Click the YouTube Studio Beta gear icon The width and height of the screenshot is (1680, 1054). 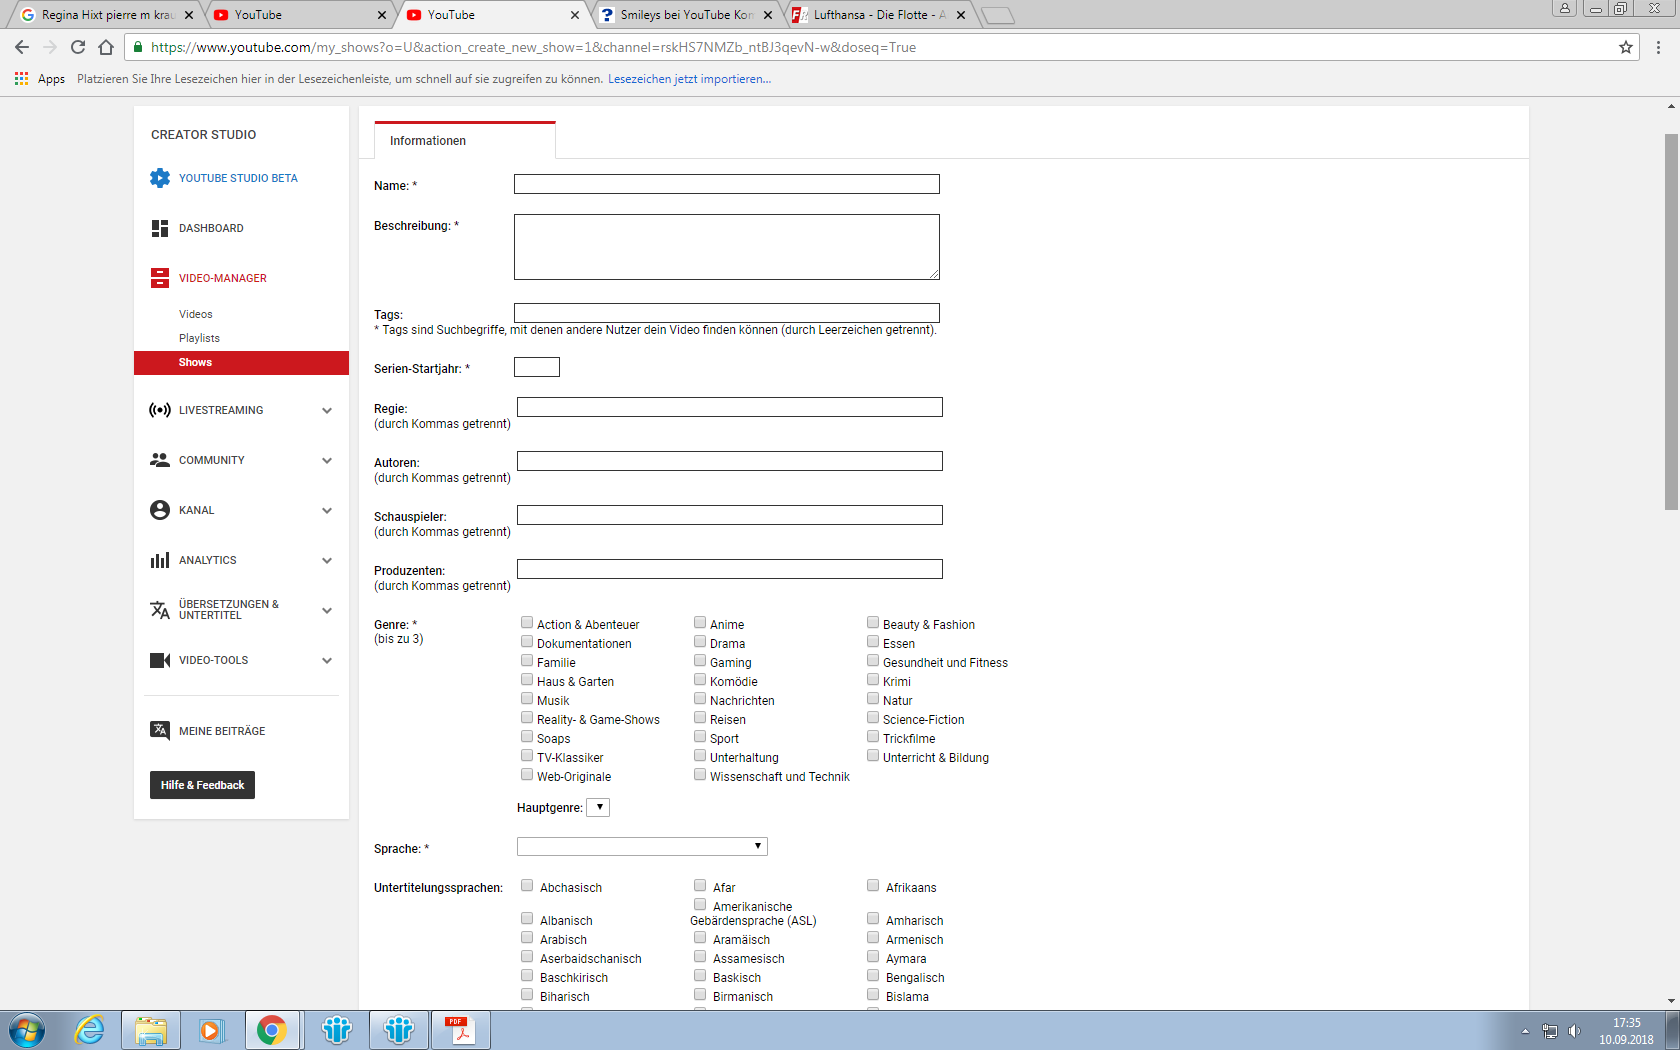pos(160,178)
